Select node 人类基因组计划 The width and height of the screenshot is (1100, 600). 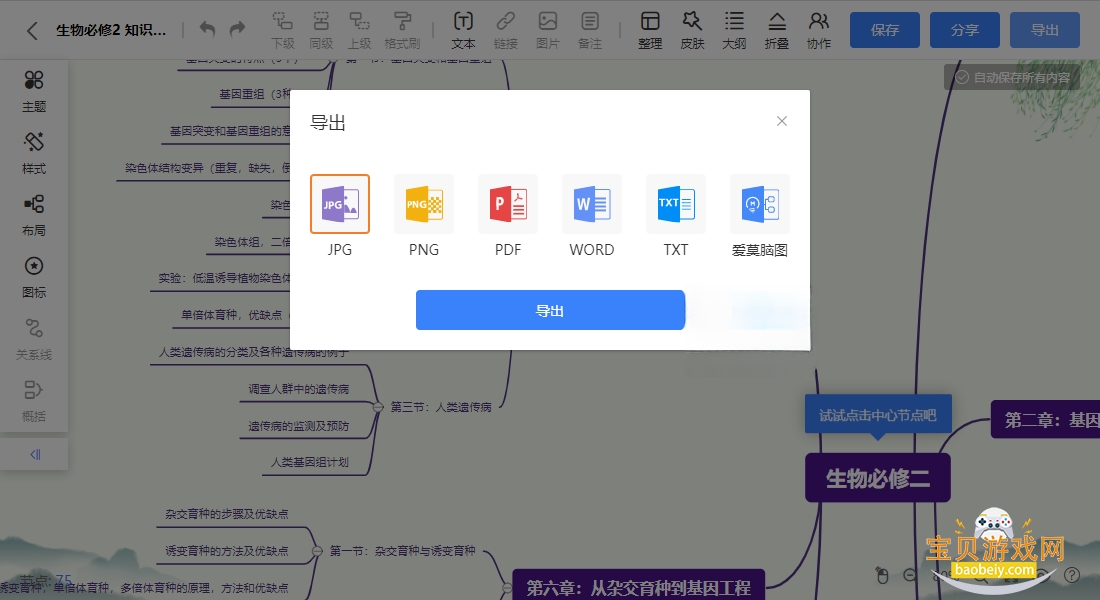(309, 462)
